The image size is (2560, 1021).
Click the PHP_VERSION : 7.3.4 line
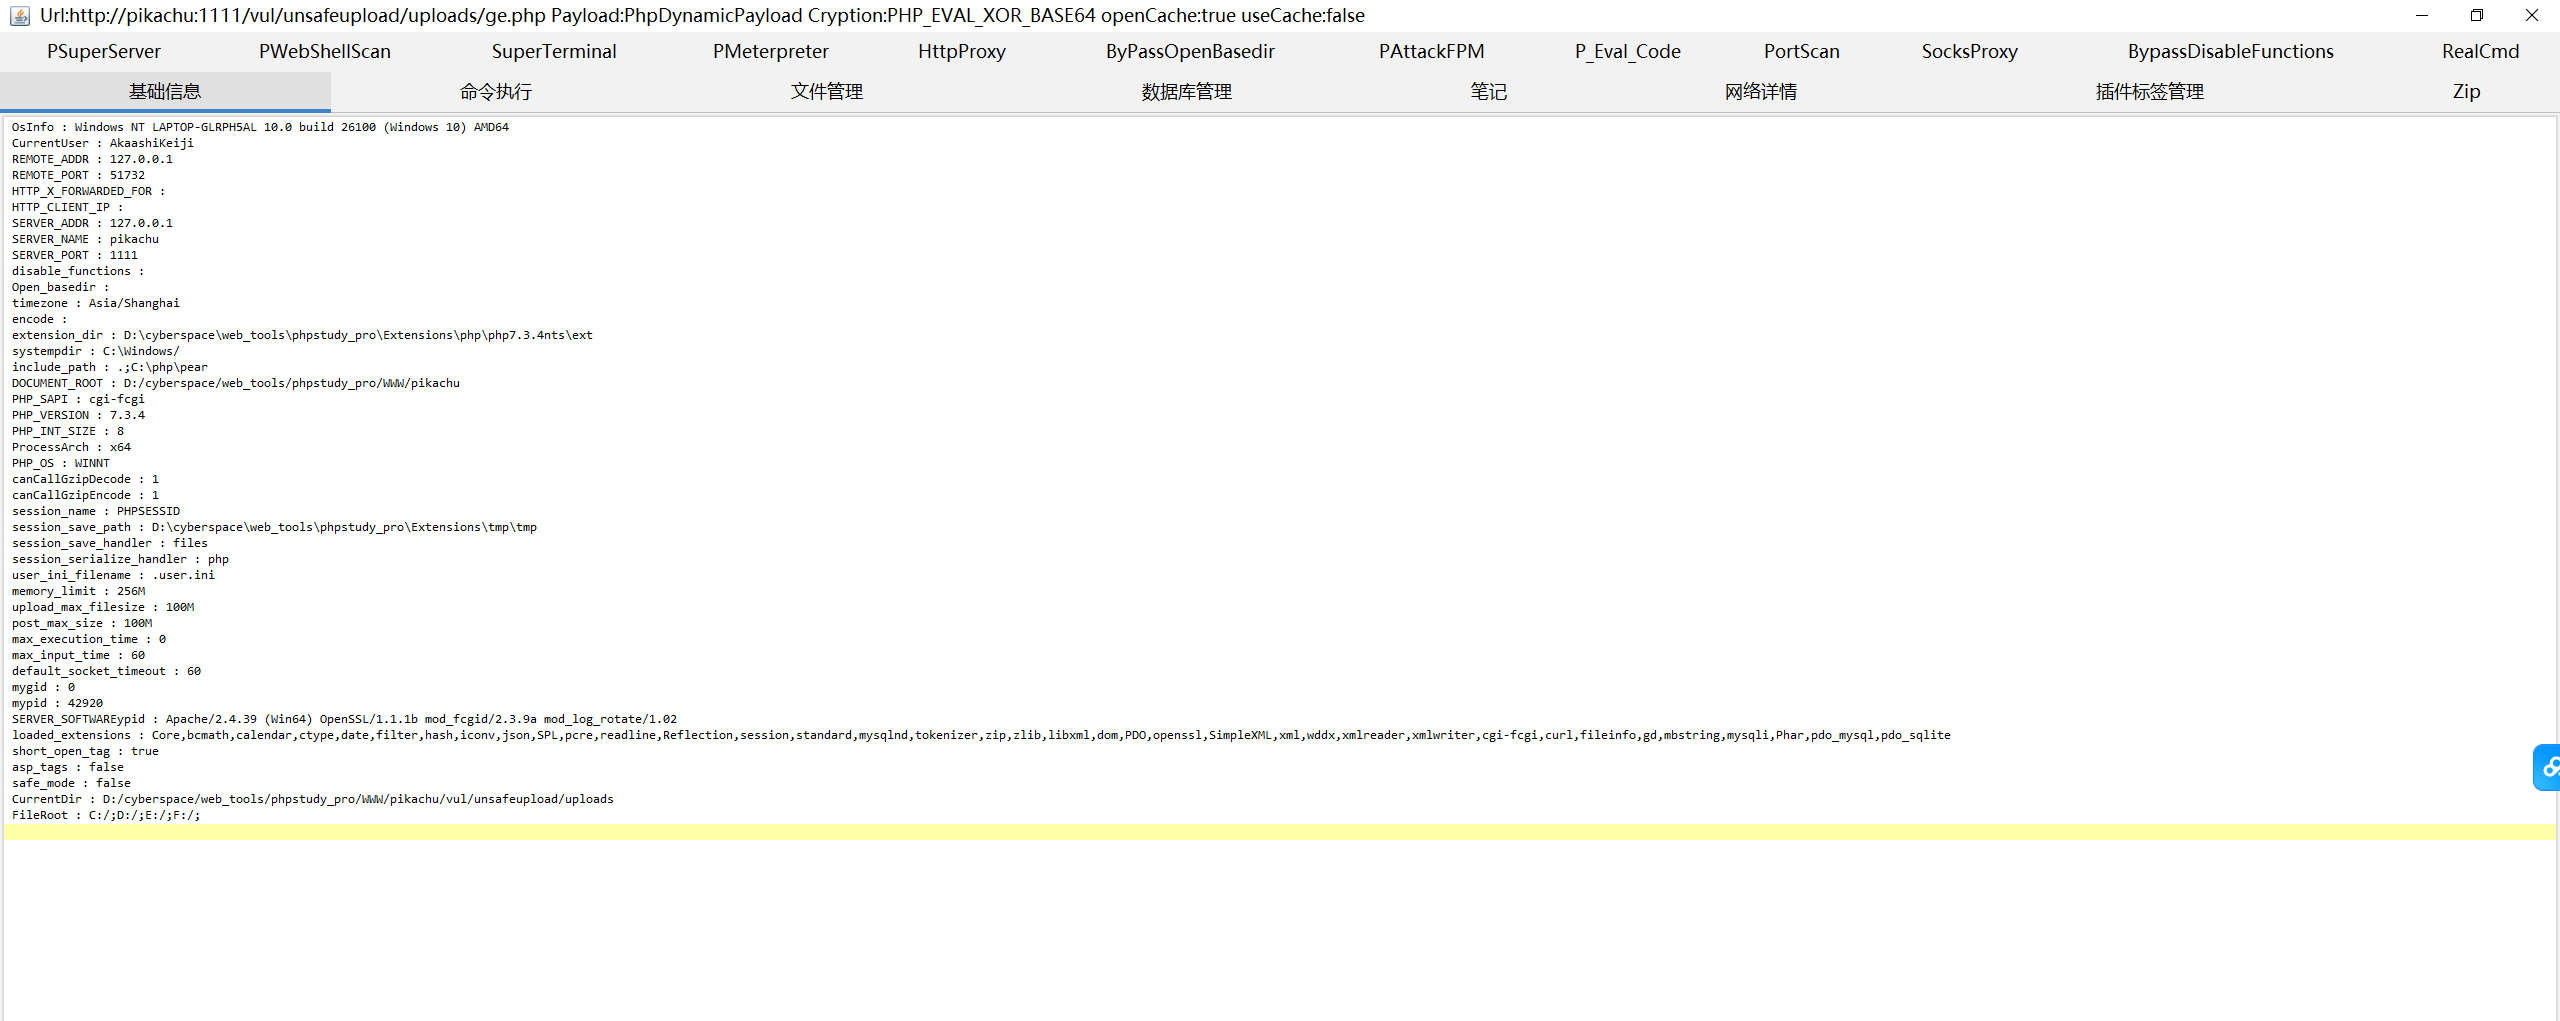coord(78,415)
